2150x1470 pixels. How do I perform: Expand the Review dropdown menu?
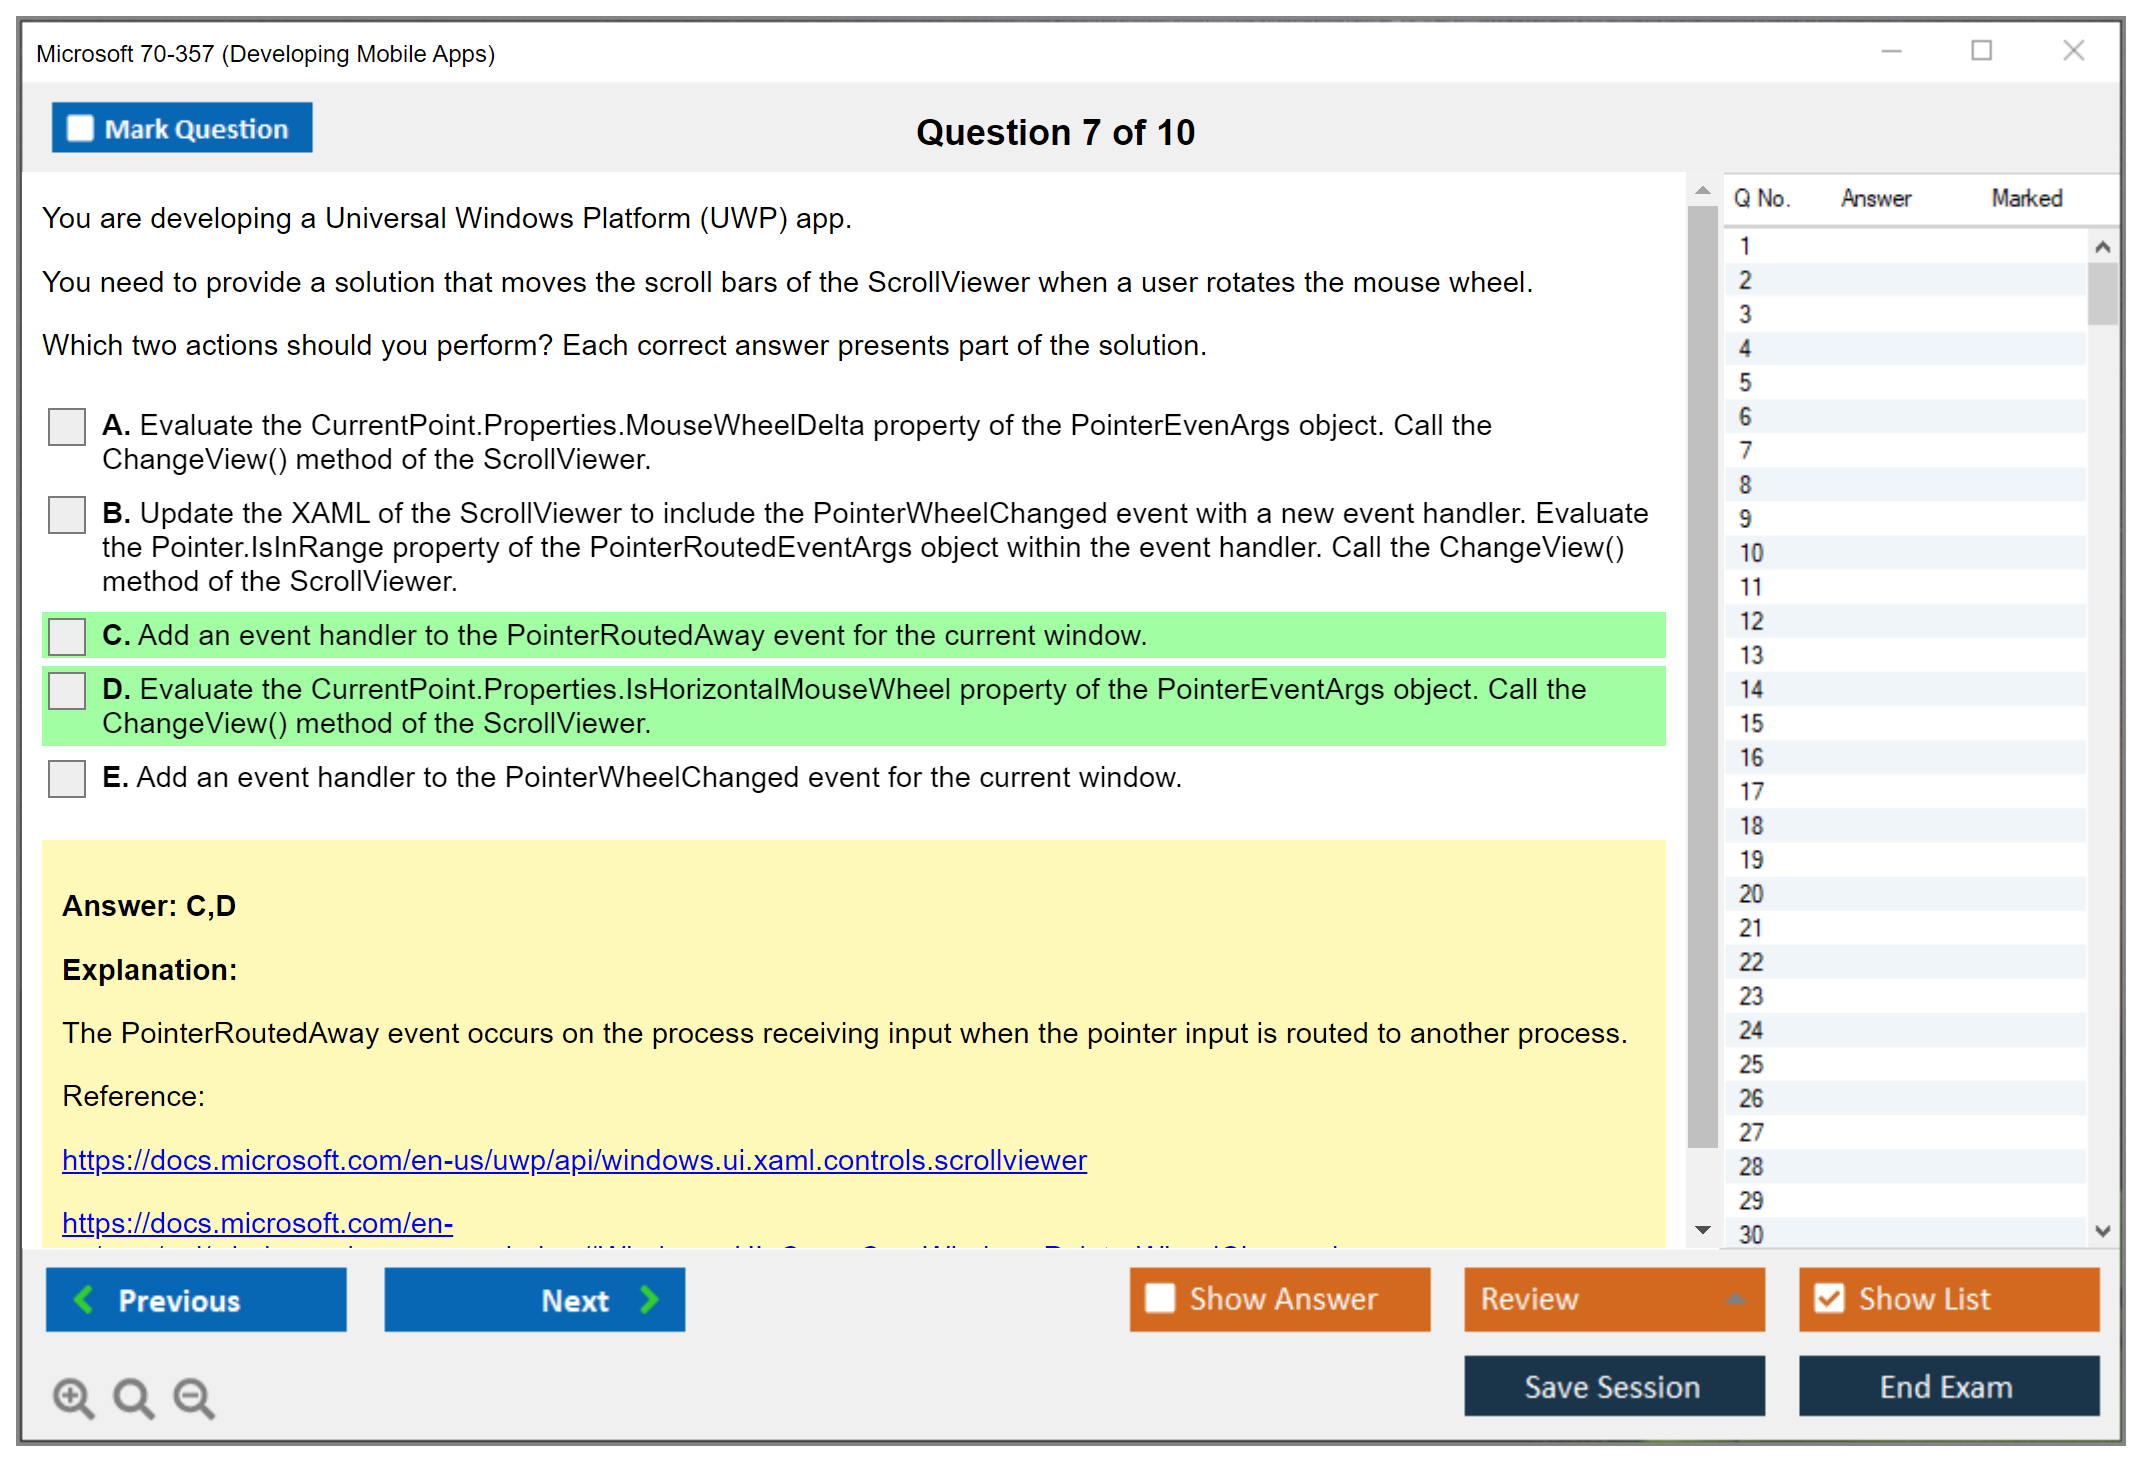(x=1735, y=1299)
